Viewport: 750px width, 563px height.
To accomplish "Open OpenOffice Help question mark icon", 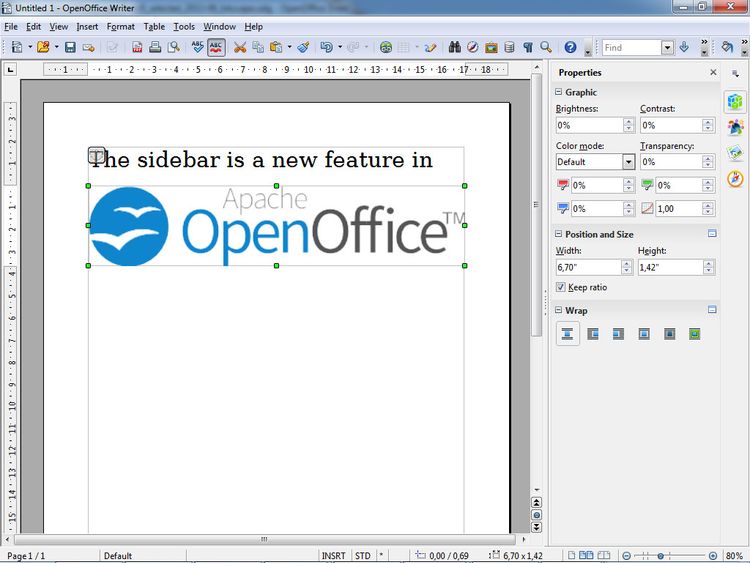I will point(570,47).
